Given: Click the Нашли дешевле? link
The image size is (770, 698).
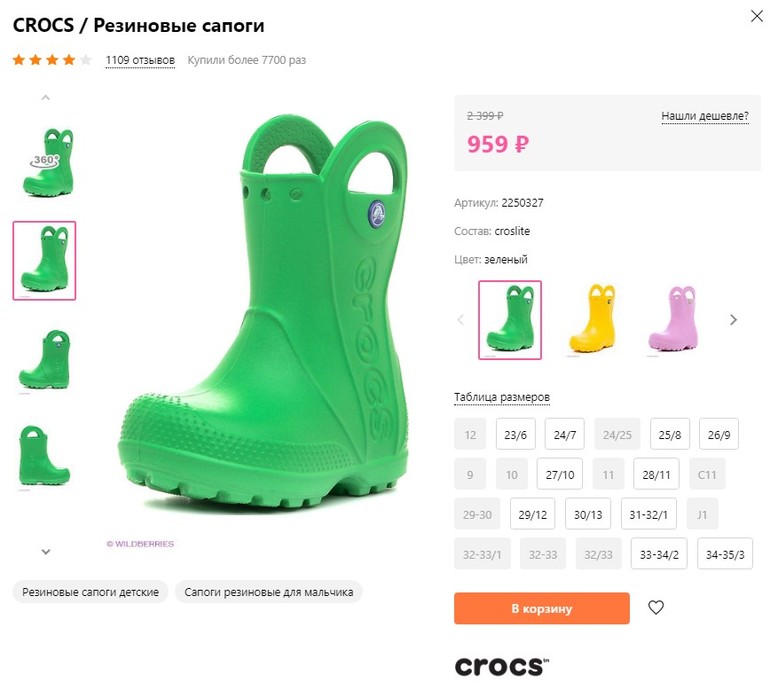Looking at the screenshot, I should click(704, 116).
